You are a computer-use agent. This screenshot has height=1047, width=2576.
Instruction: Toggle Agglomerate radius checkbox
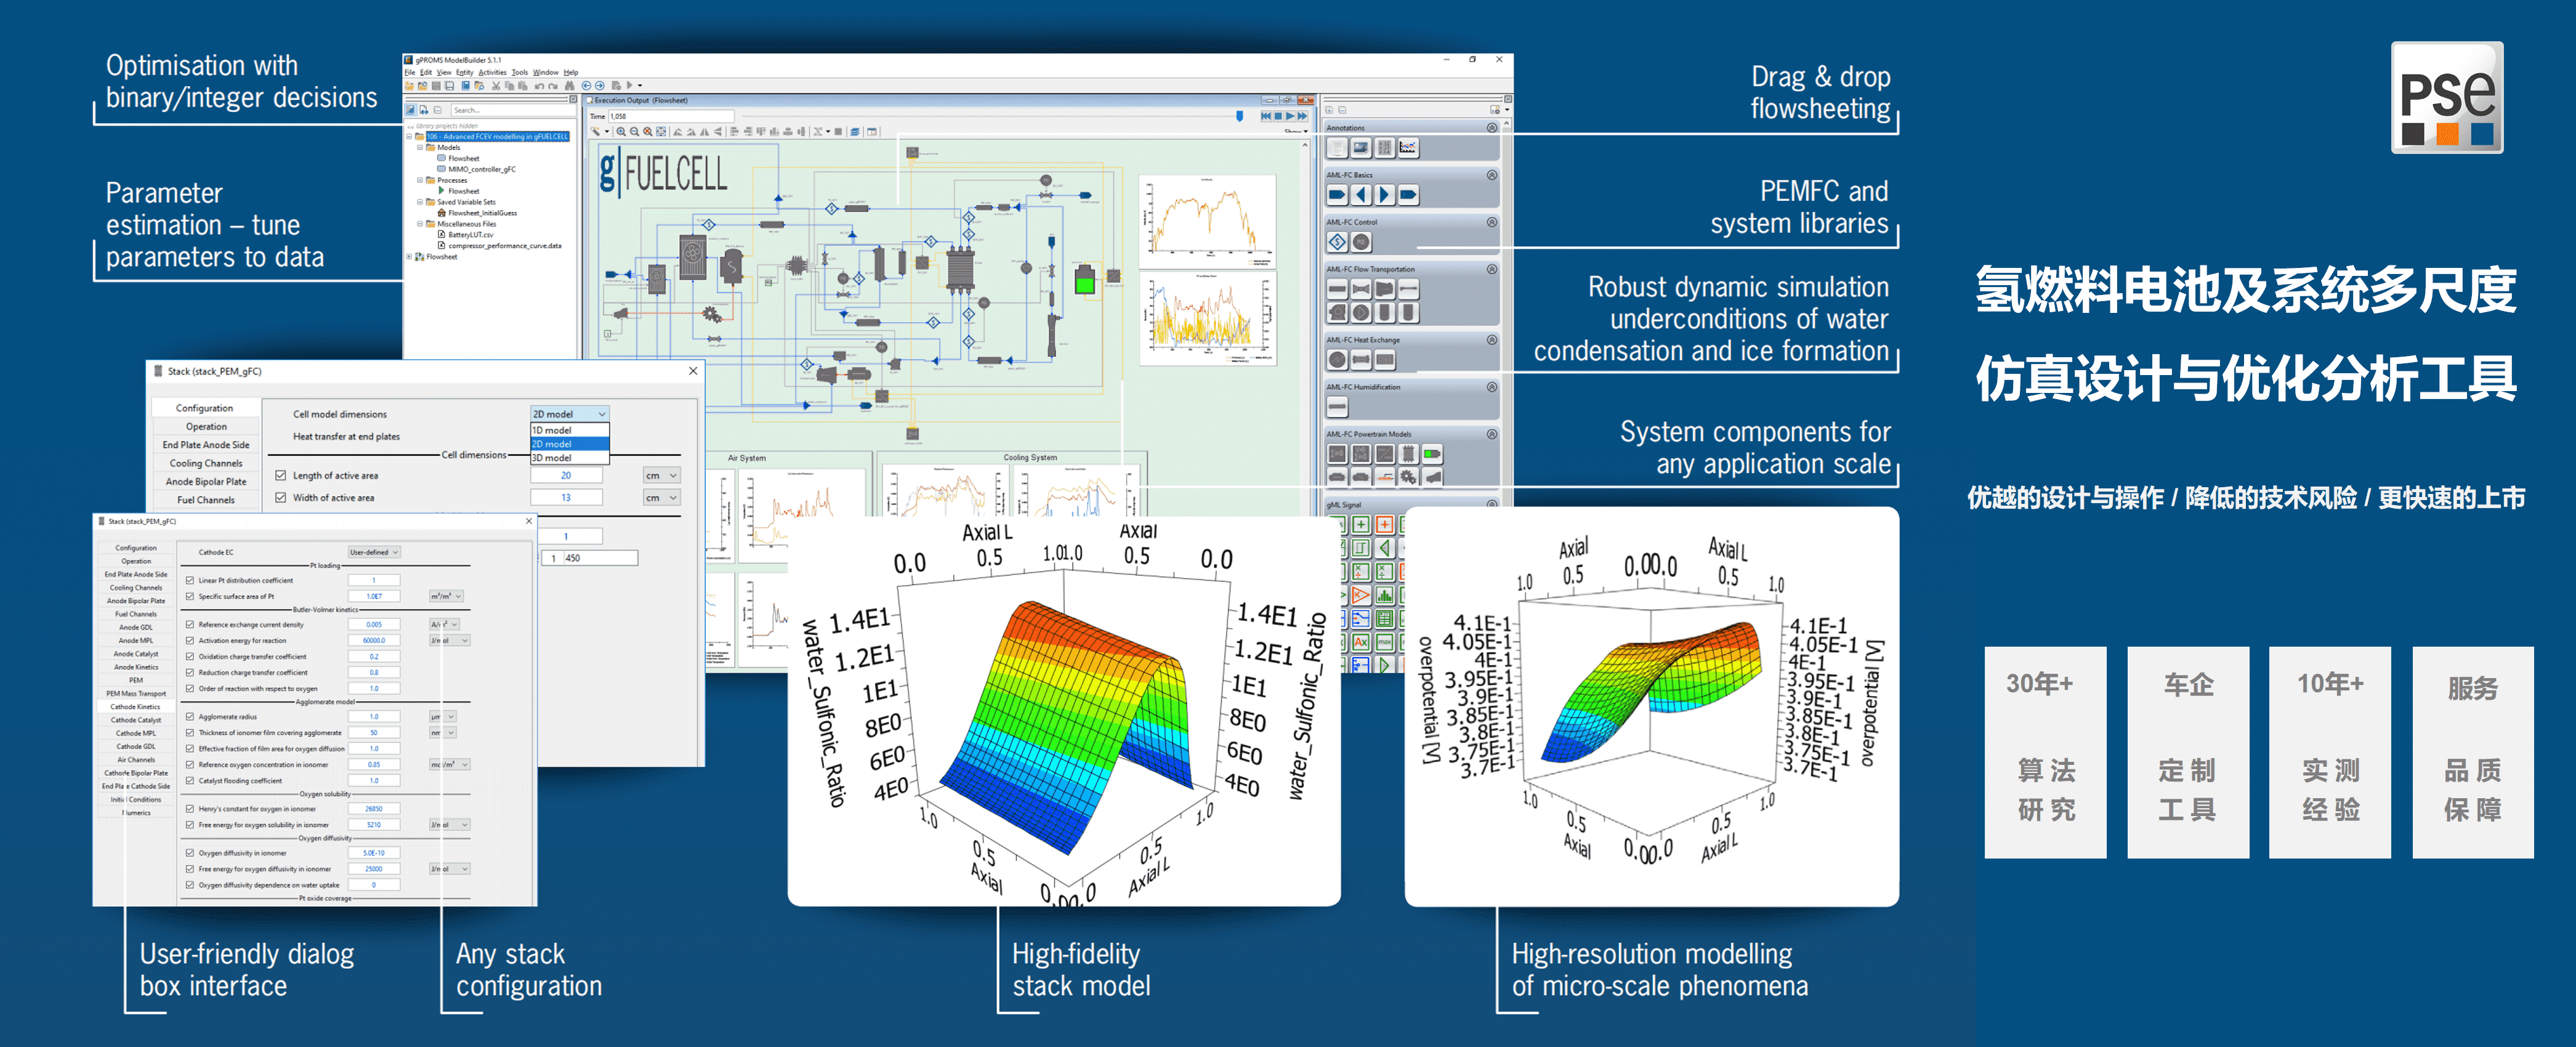tap(190, 717)
